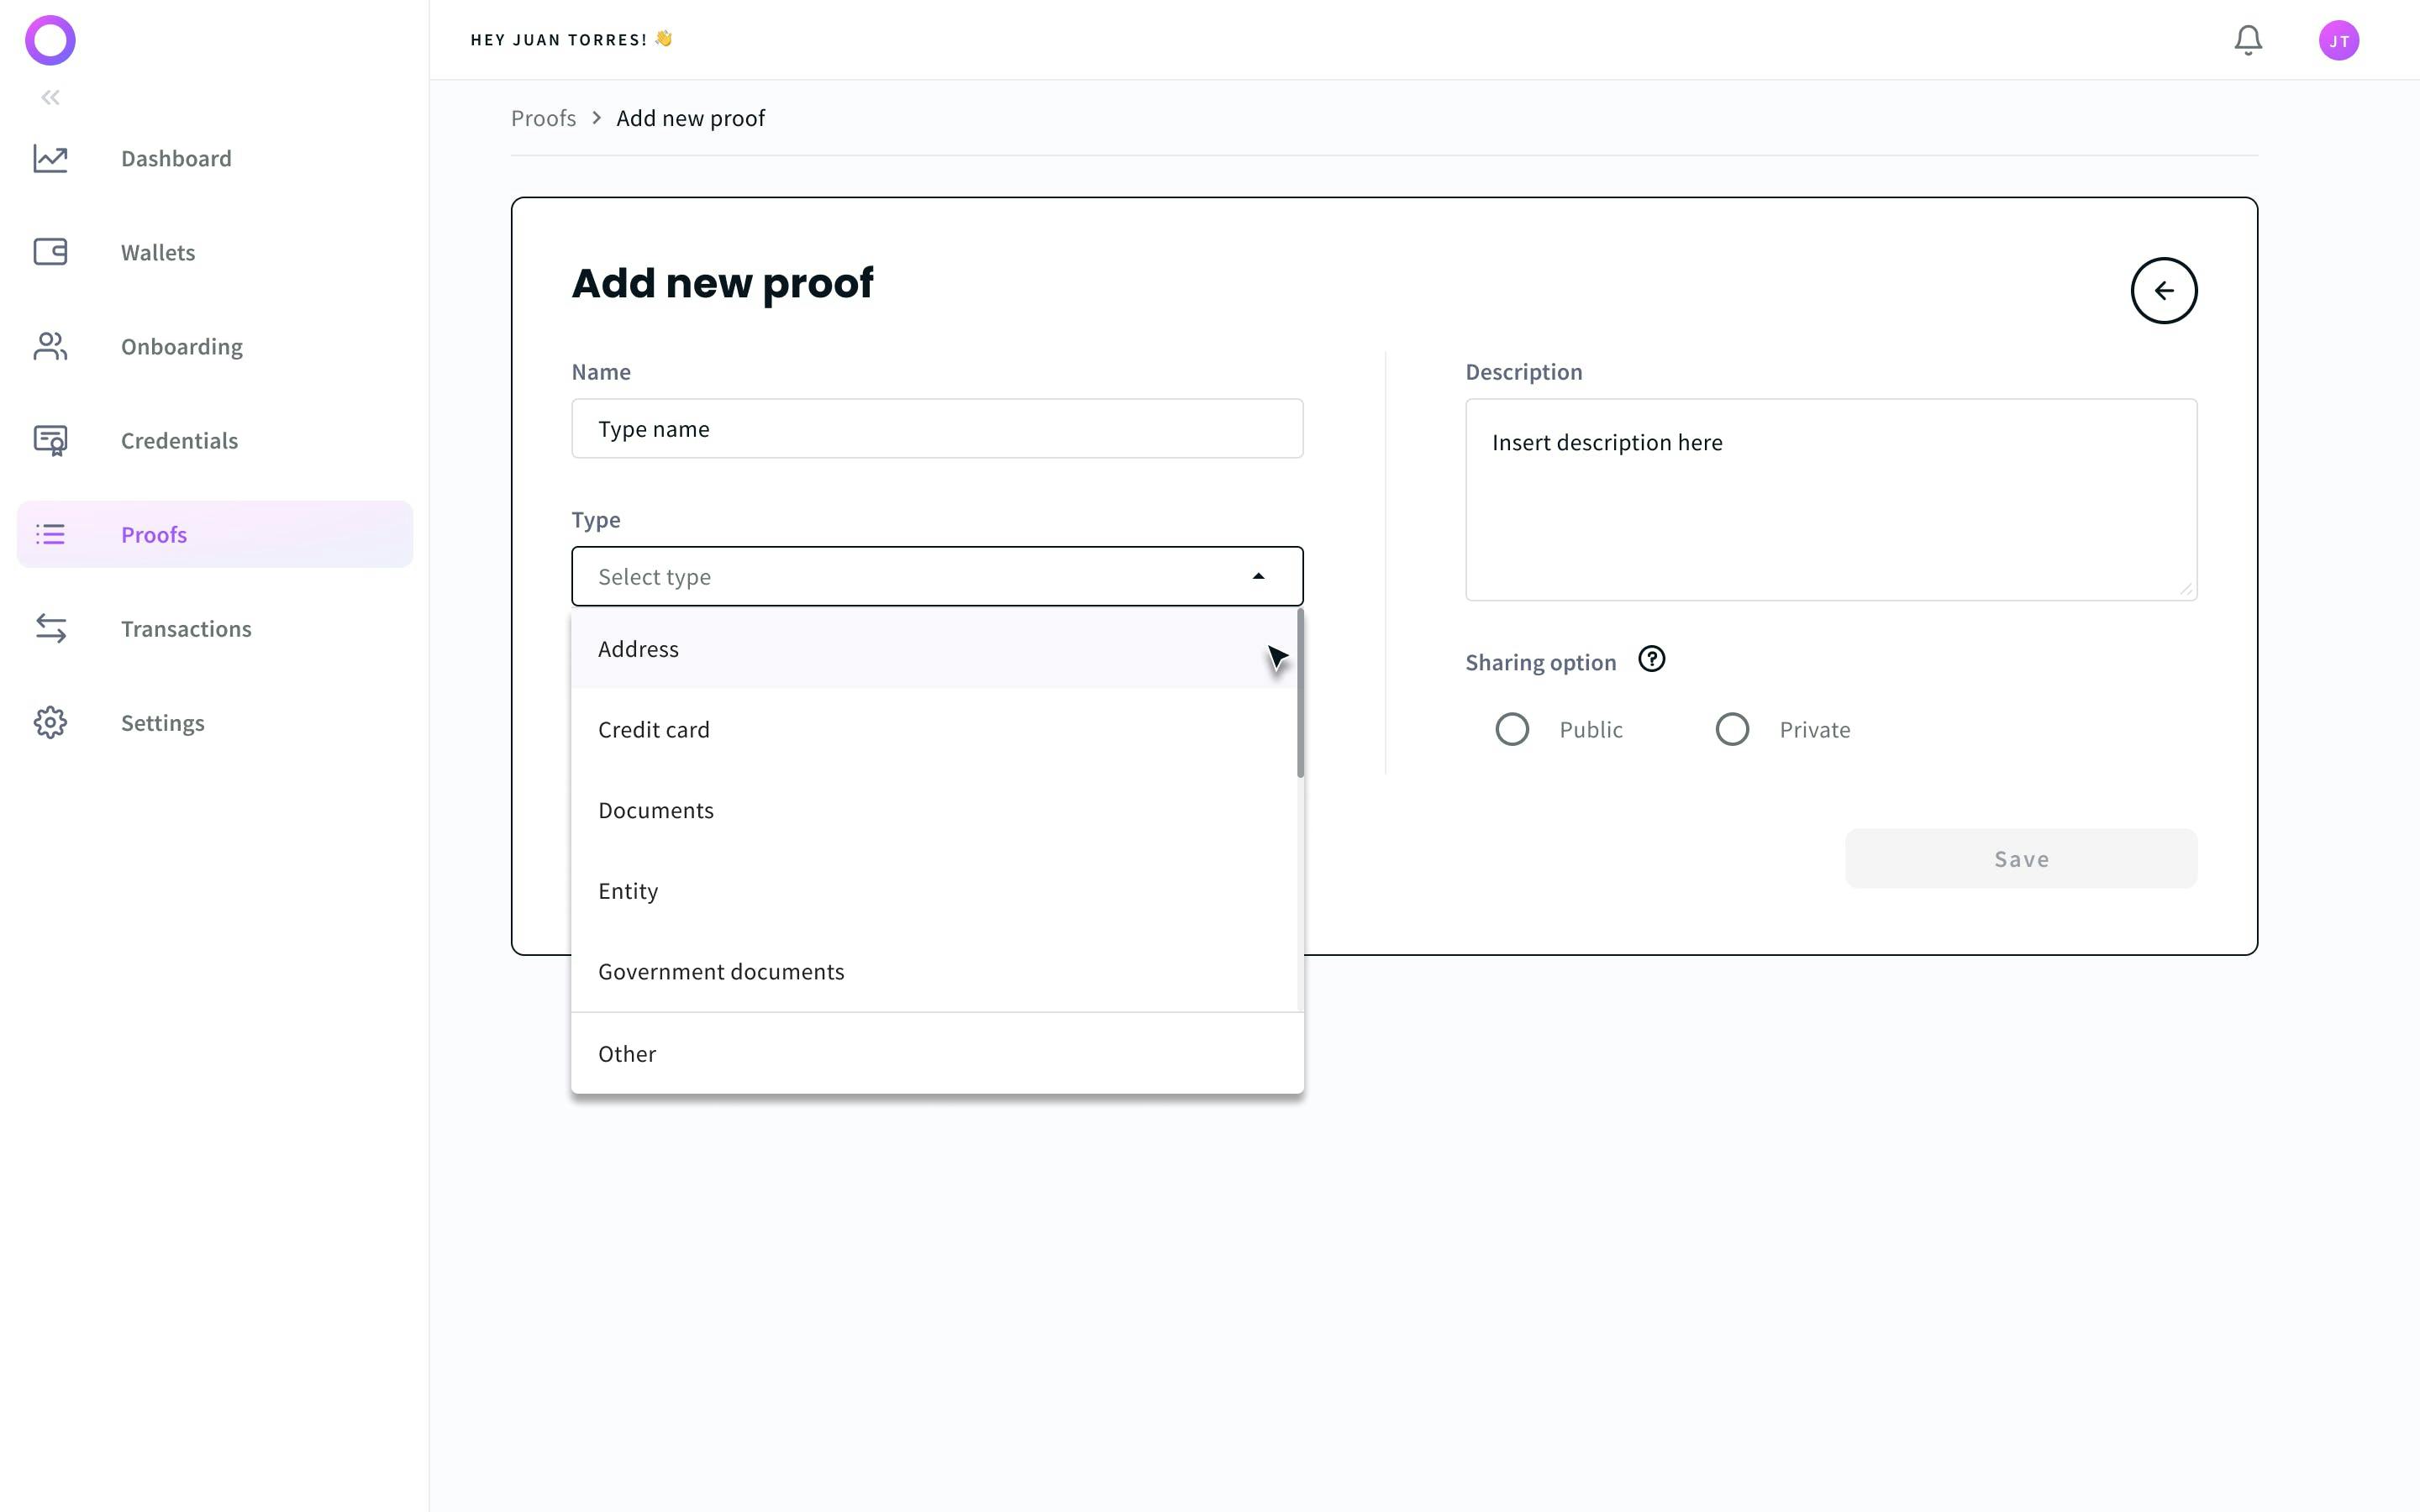
Task: Choose Credit card from type list
Action: pyautogui.click(x=654, y=730)
